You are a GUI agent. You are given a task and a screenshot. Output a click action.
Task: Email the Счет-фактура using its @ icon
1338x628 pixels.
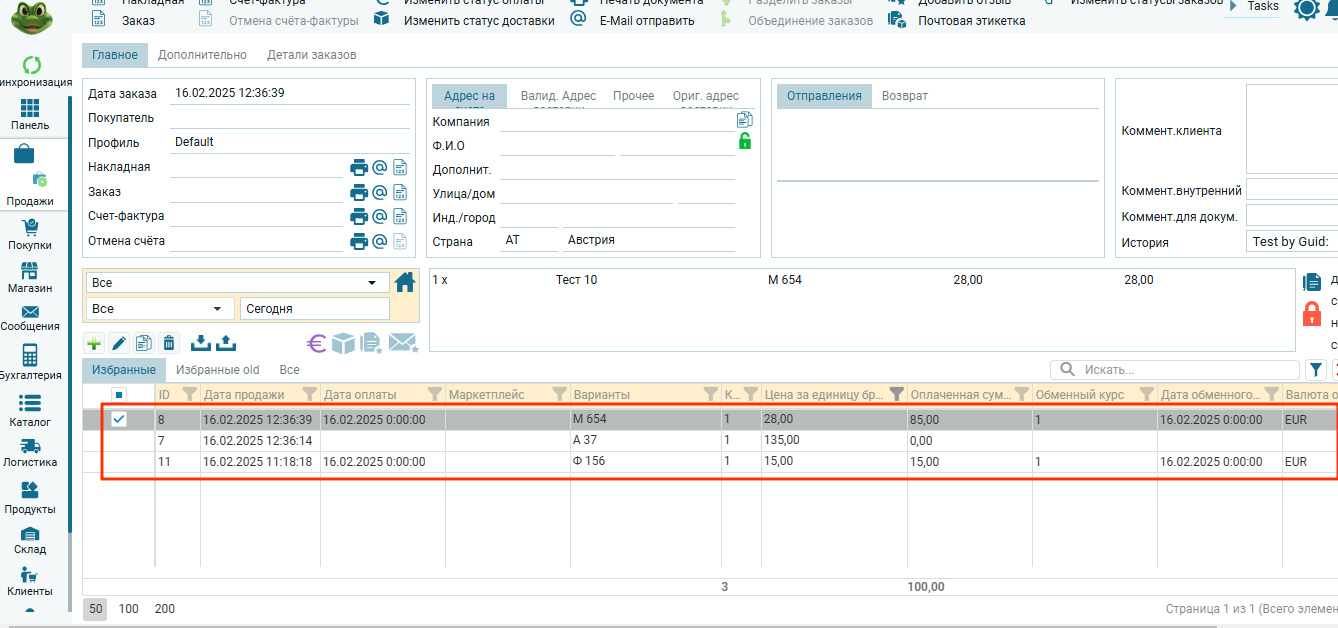380,216
